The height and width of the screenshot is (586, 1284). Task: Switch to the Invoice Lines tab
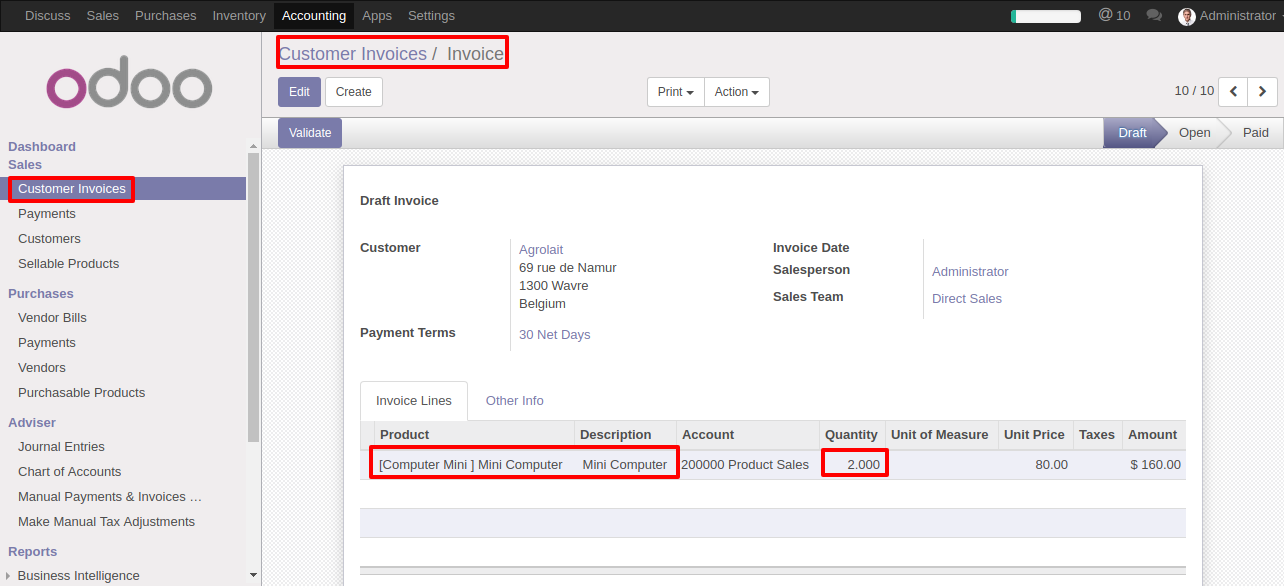pos(414,401)
